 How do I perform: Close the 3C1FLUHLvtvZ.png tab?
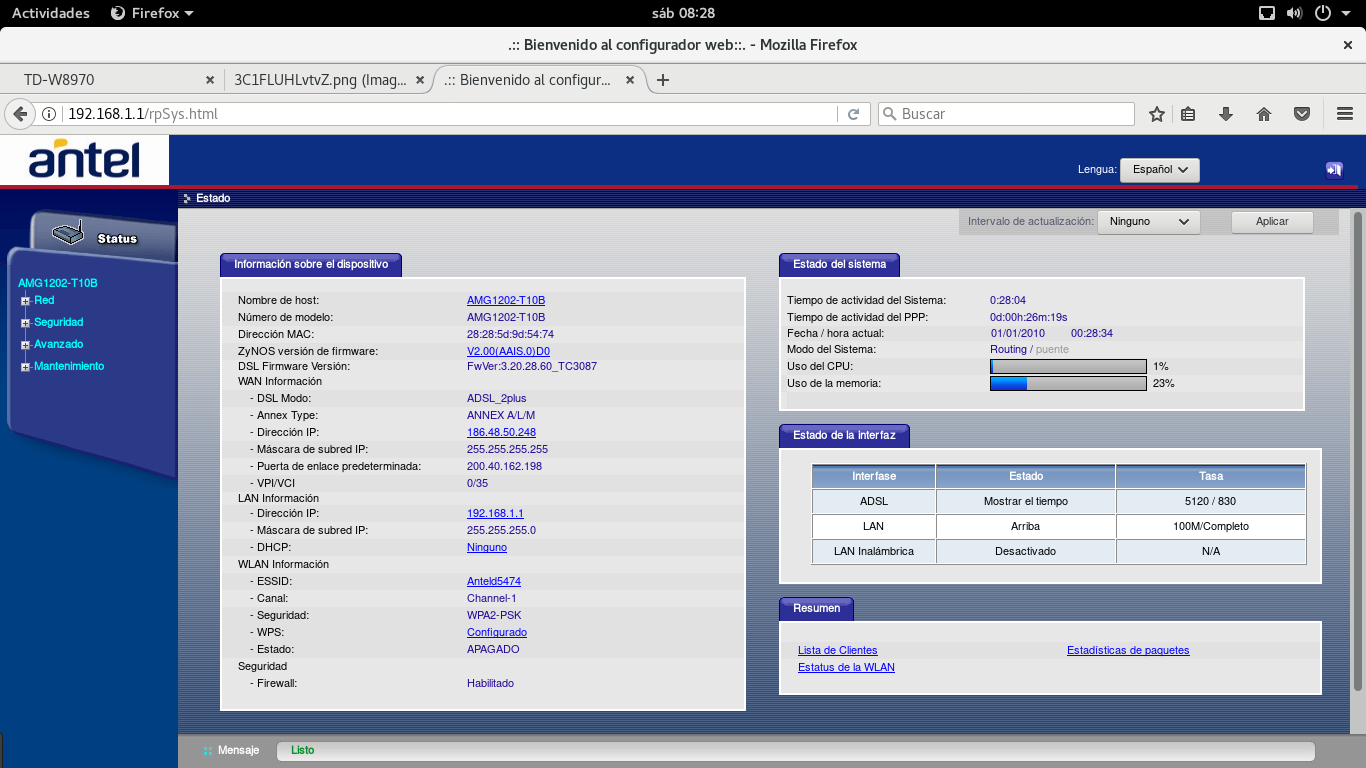point(421,80)
